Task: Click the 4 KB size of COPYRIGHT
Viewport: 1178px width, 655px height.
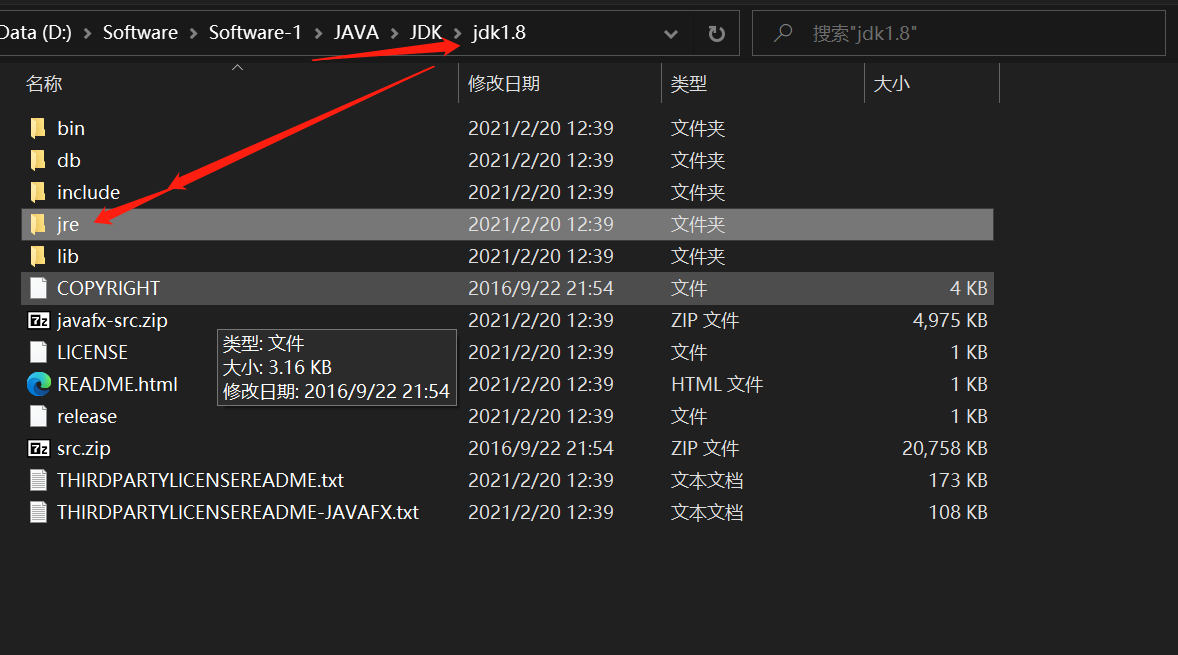Action: point(968,288)
